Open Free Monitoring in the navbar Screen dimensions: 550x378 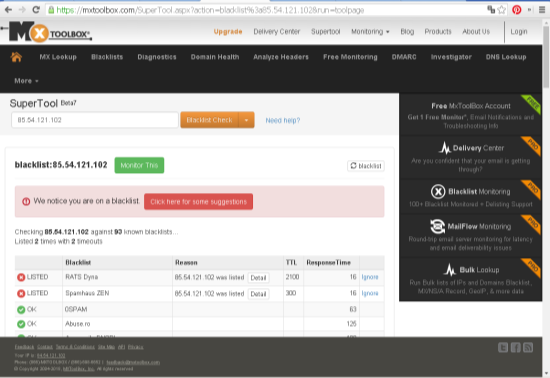[x=350, y=57]
